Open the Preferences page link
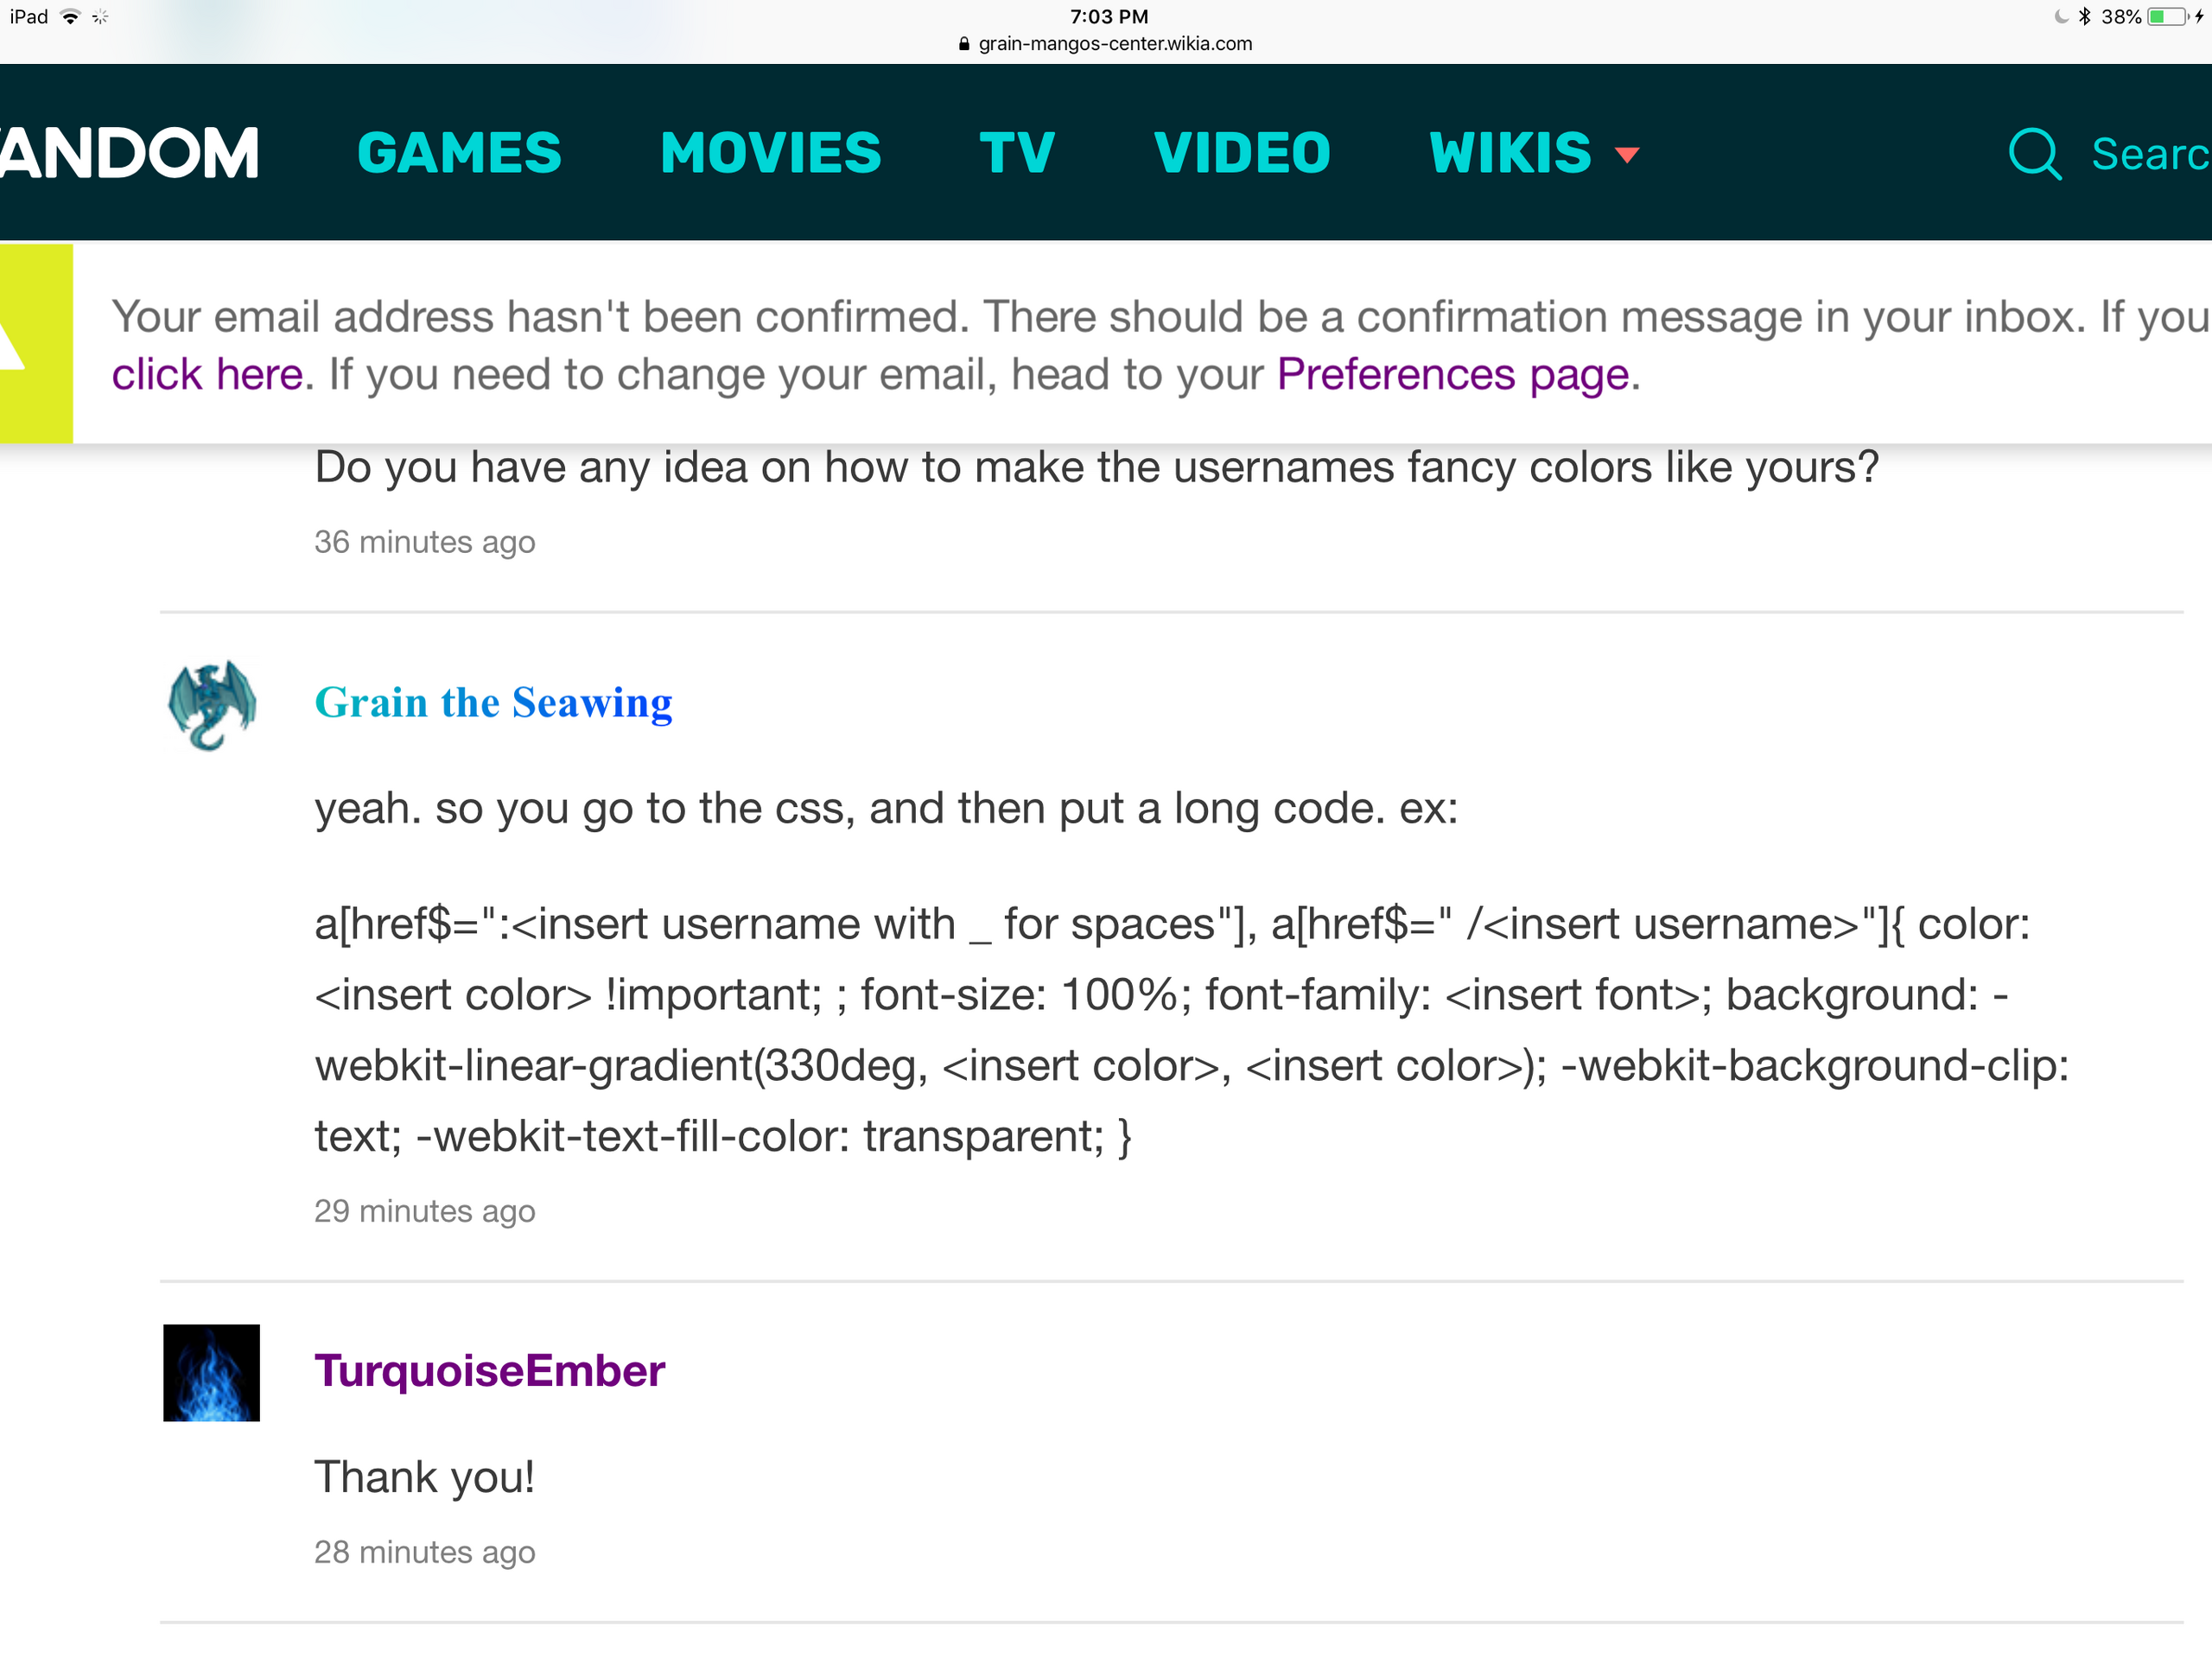 pyautogui.click(x=1453, y=375)
